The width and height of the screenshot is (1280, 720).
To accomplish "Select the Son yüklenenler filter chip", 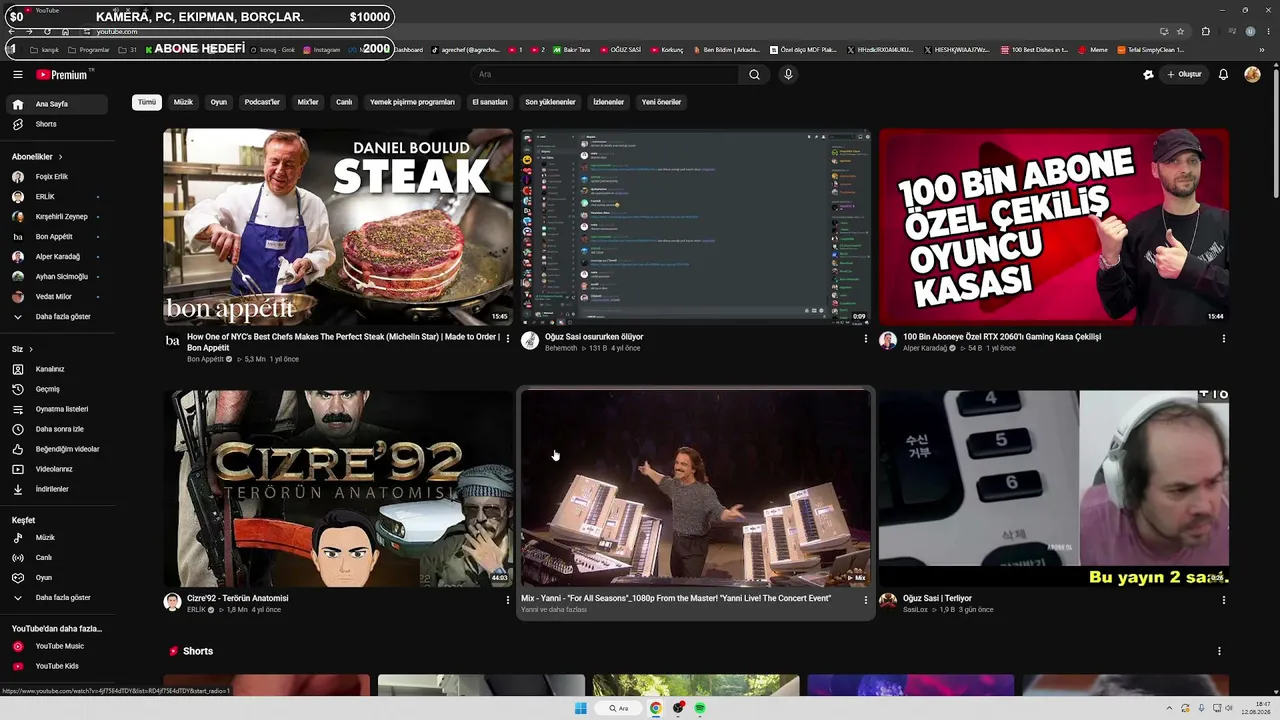I will tap(550, 102).
